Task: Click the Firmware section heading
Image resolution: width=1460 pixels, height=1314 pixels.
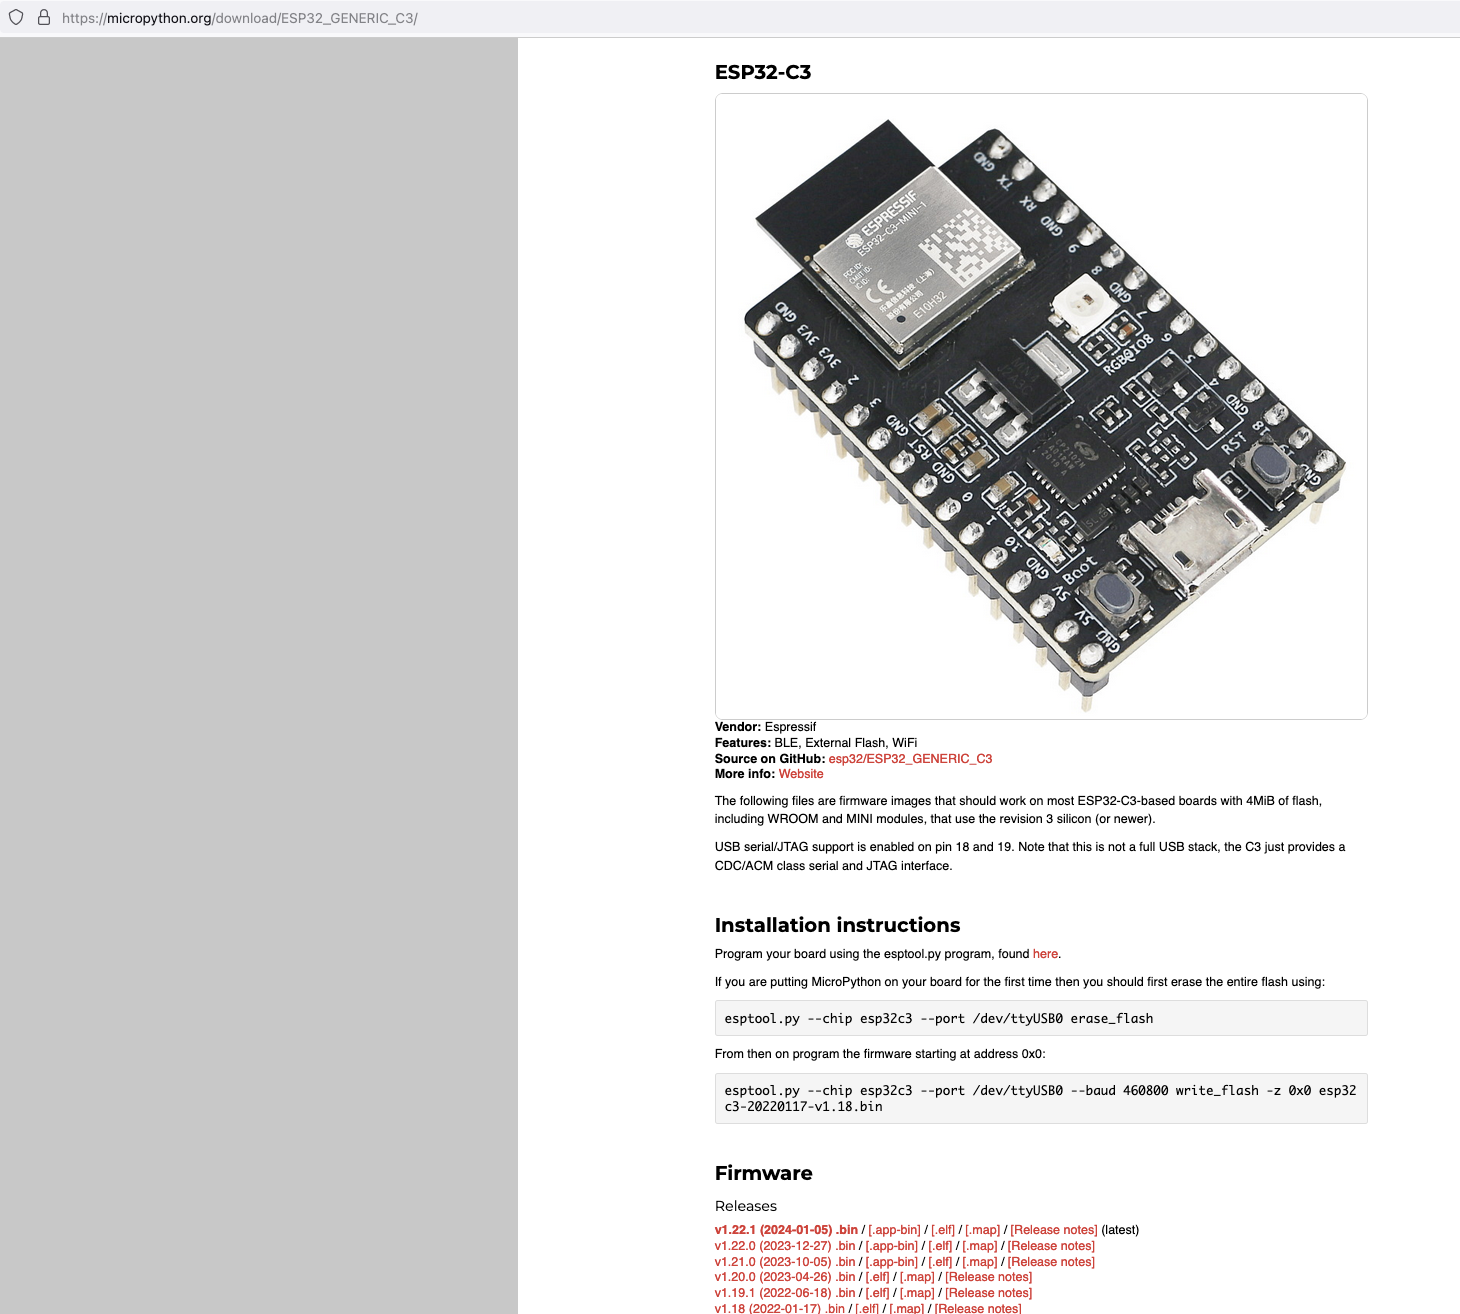Action: pyautogui.click(x=764, y=1173)
